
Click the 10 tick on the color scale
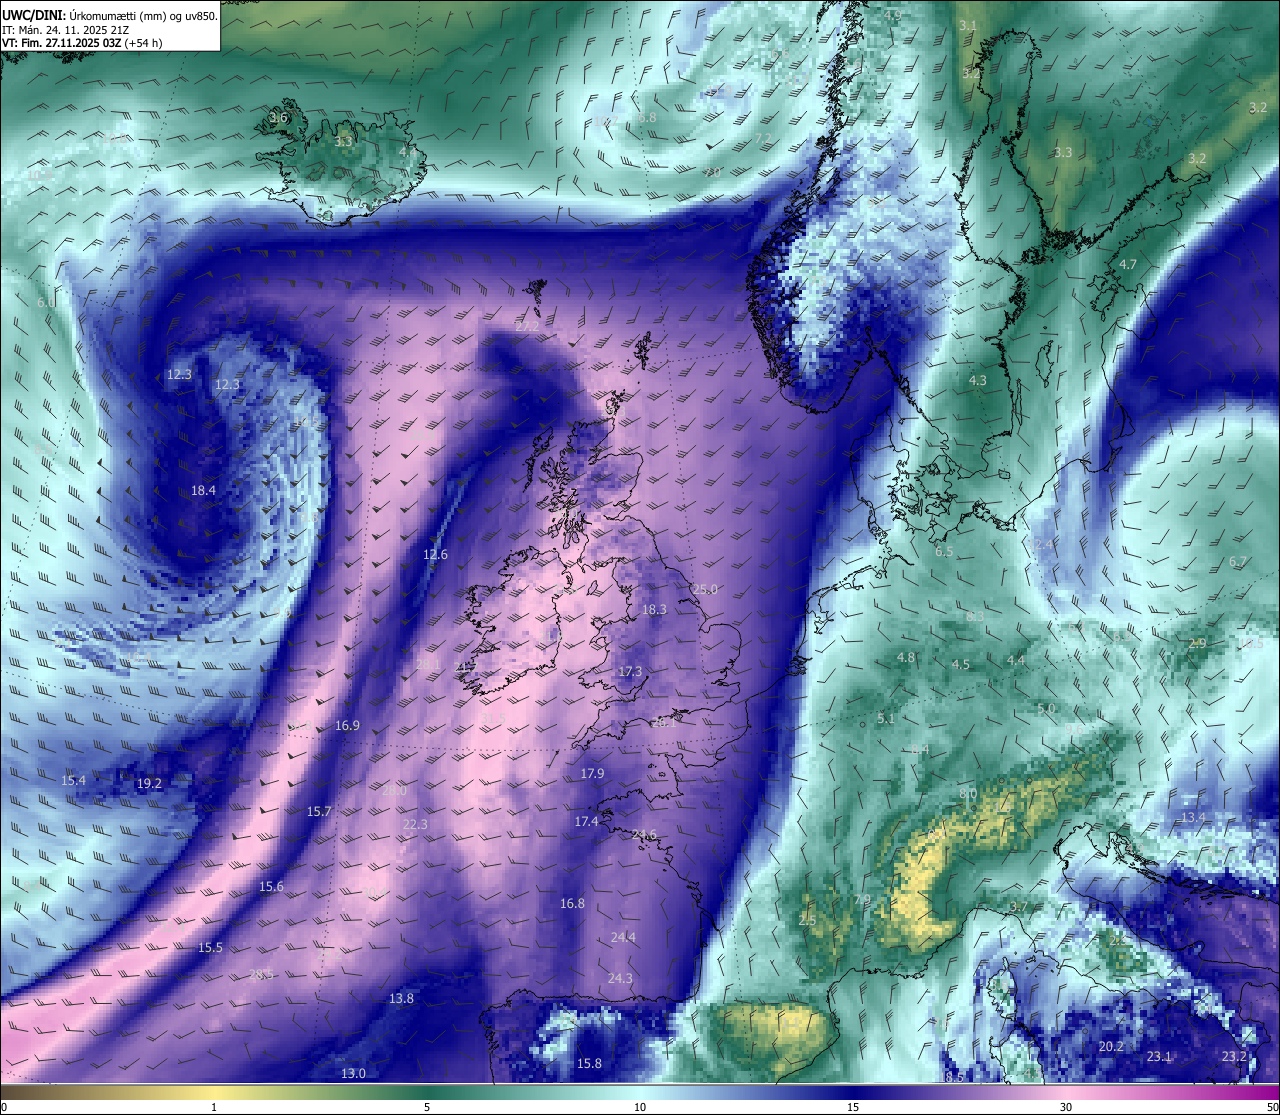(x=640, y=1106)
